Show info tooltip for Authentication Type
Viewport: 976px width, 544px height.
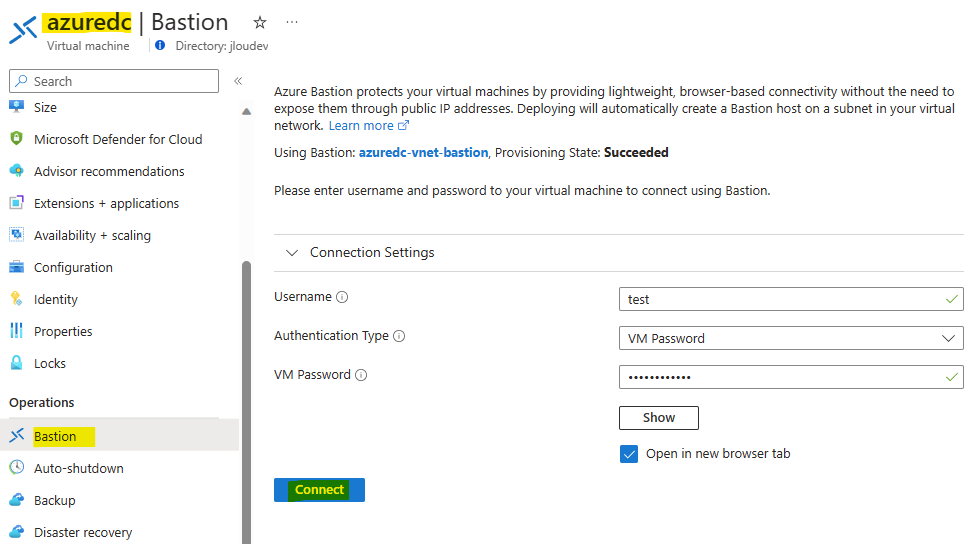point(399,336)
